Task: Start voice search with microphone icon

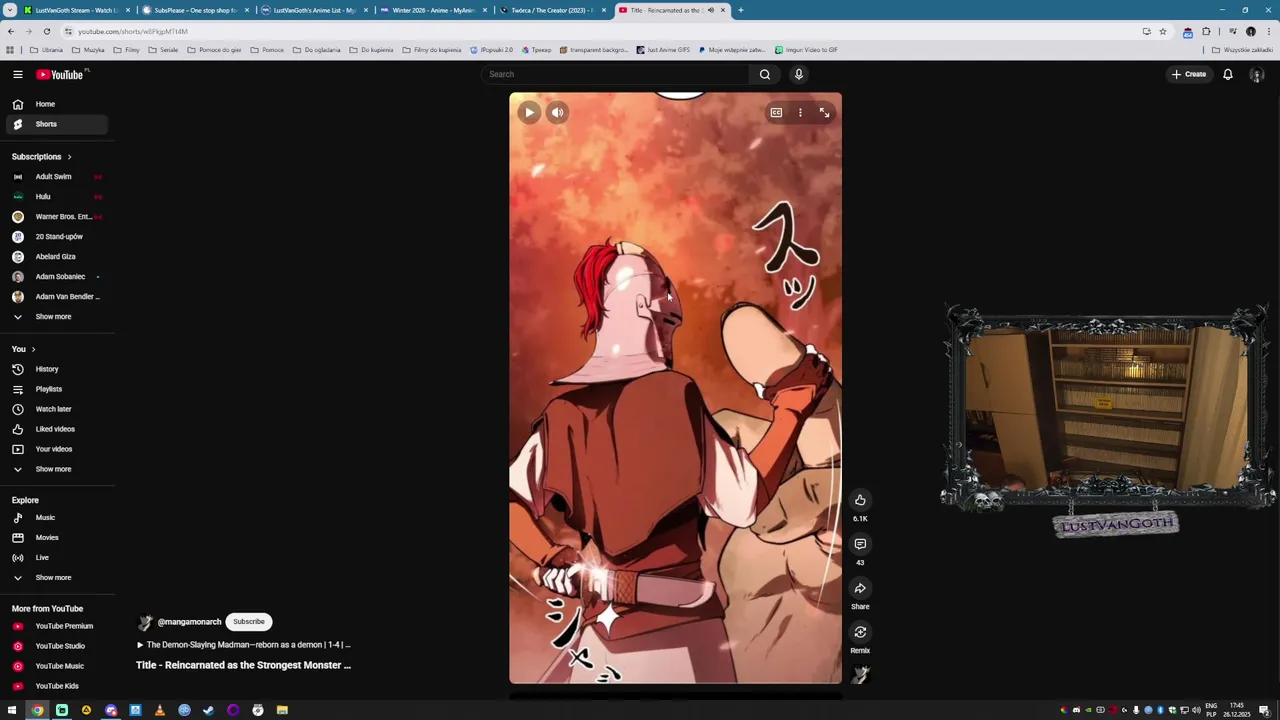Action: tap(799, 74)
